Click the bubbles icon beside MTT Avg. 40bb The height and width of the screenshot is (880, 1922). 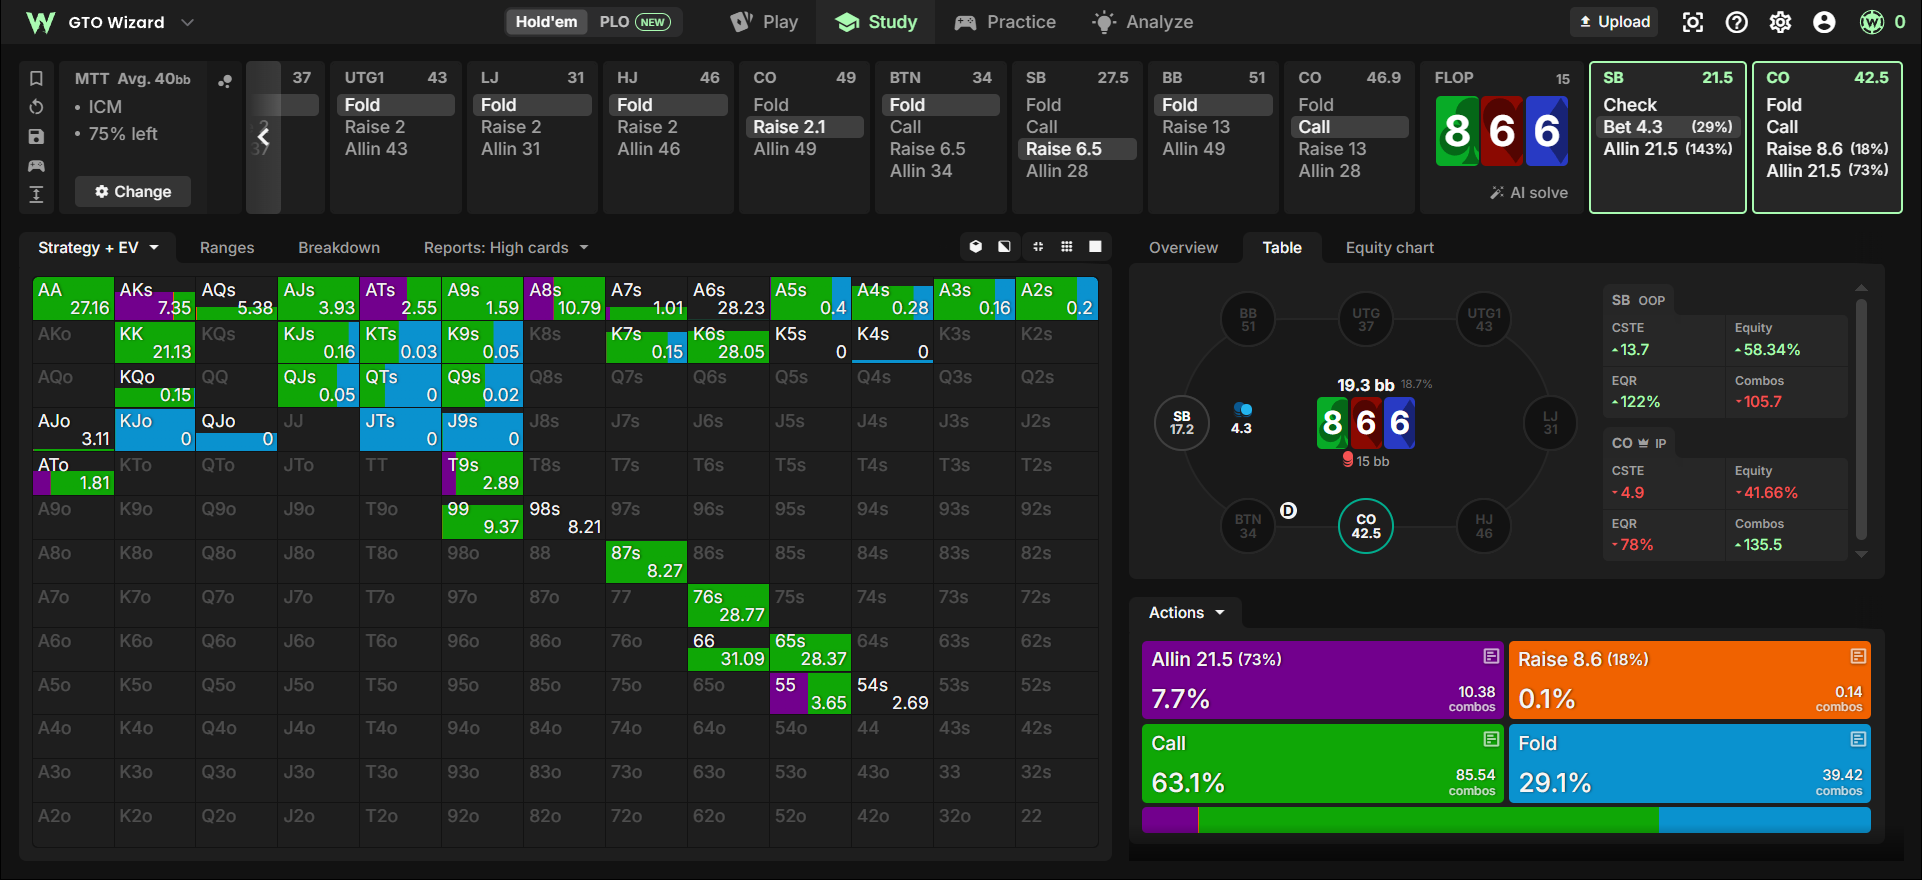pos(225,81)
